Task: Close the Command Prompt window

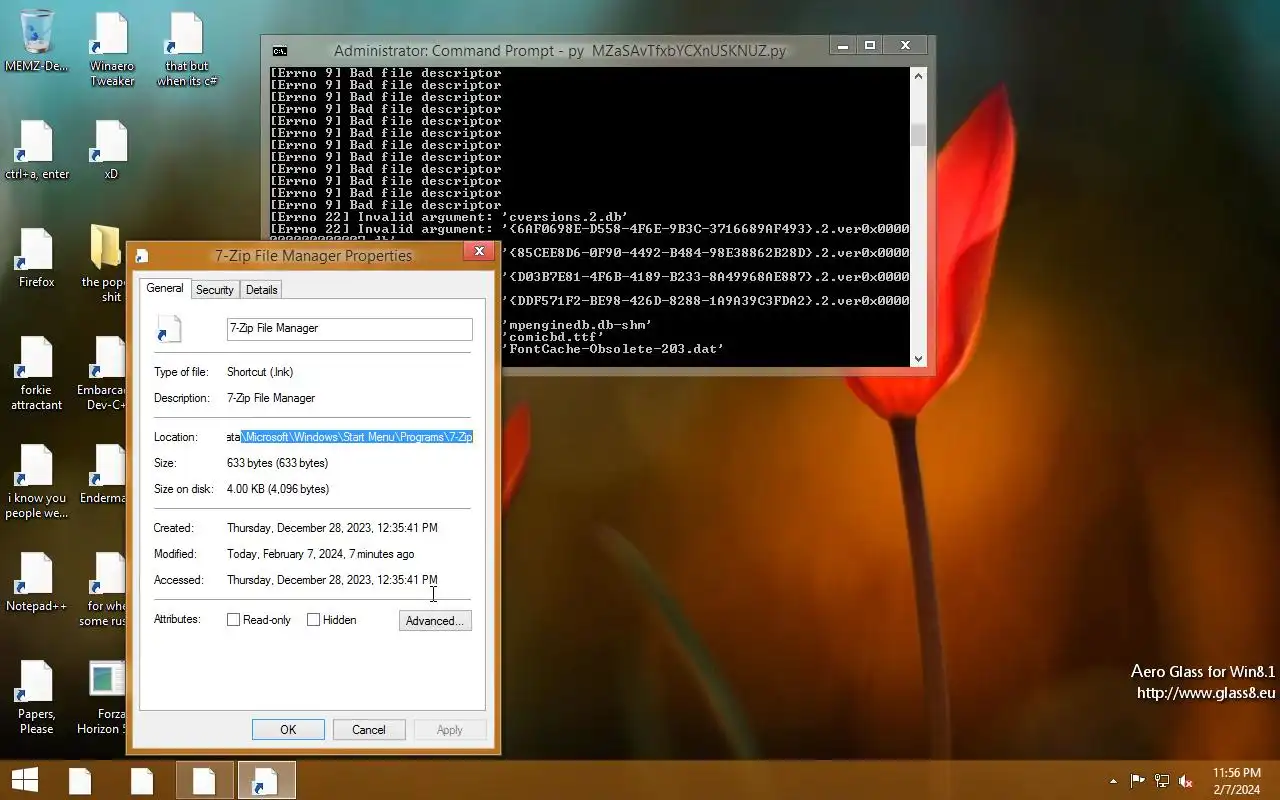Action: [905, 45]
